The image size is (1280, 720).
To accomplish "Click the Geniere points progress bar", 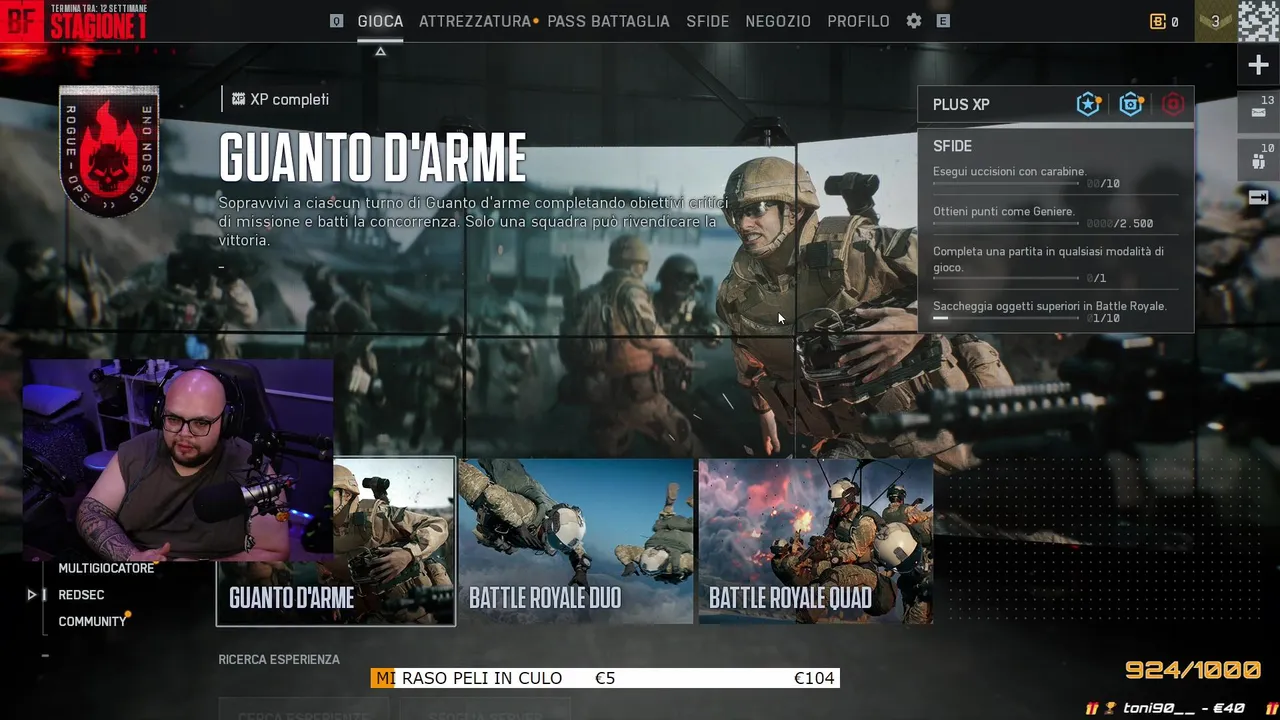I will coord(1006,224).
